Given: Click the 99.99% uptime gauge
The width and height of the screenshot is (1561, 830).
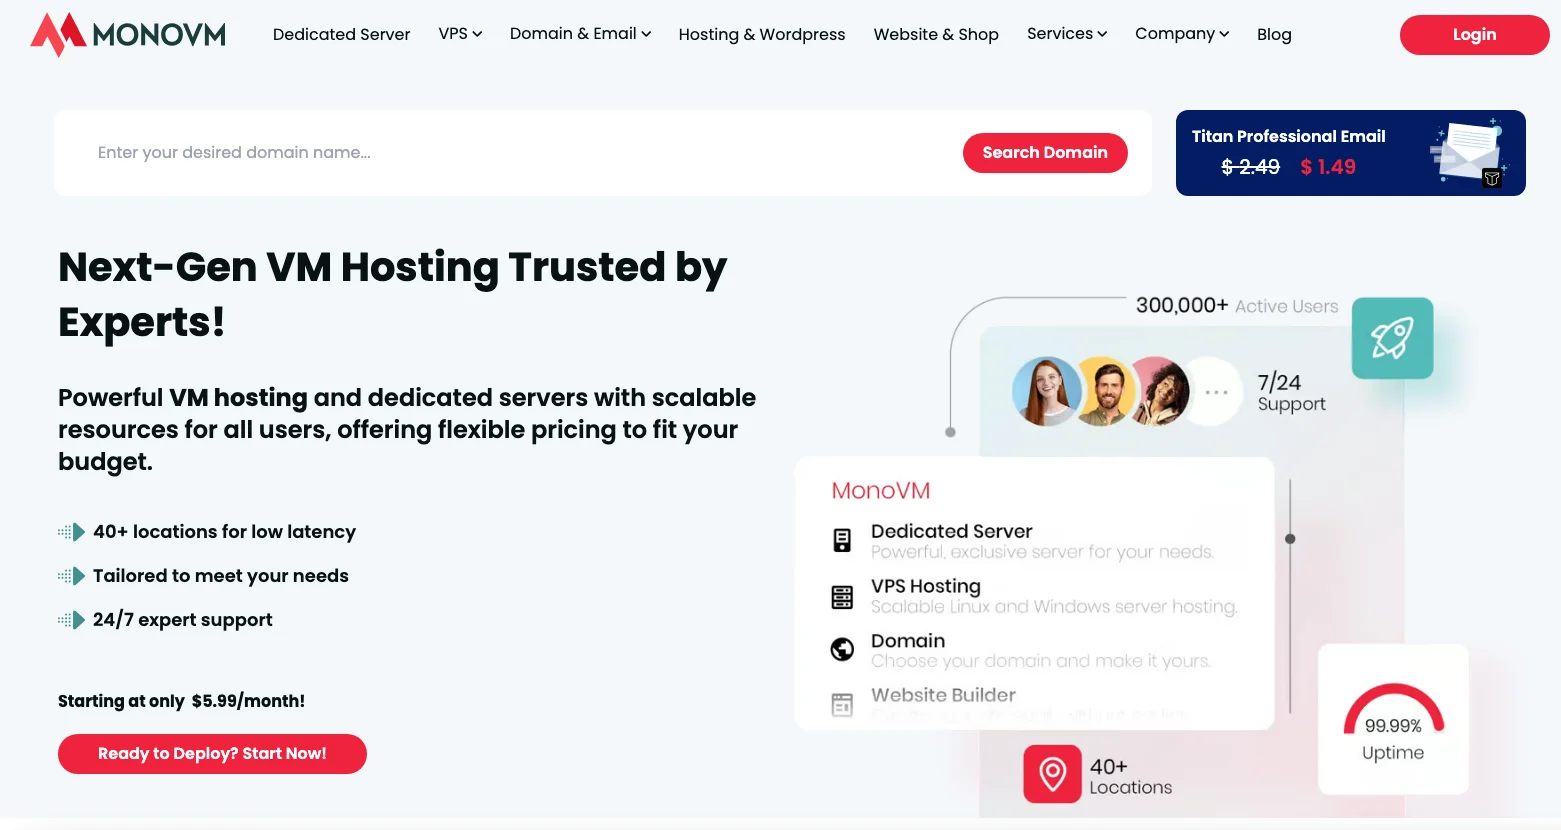Looking at the screenshot, I should point(1393,720).
